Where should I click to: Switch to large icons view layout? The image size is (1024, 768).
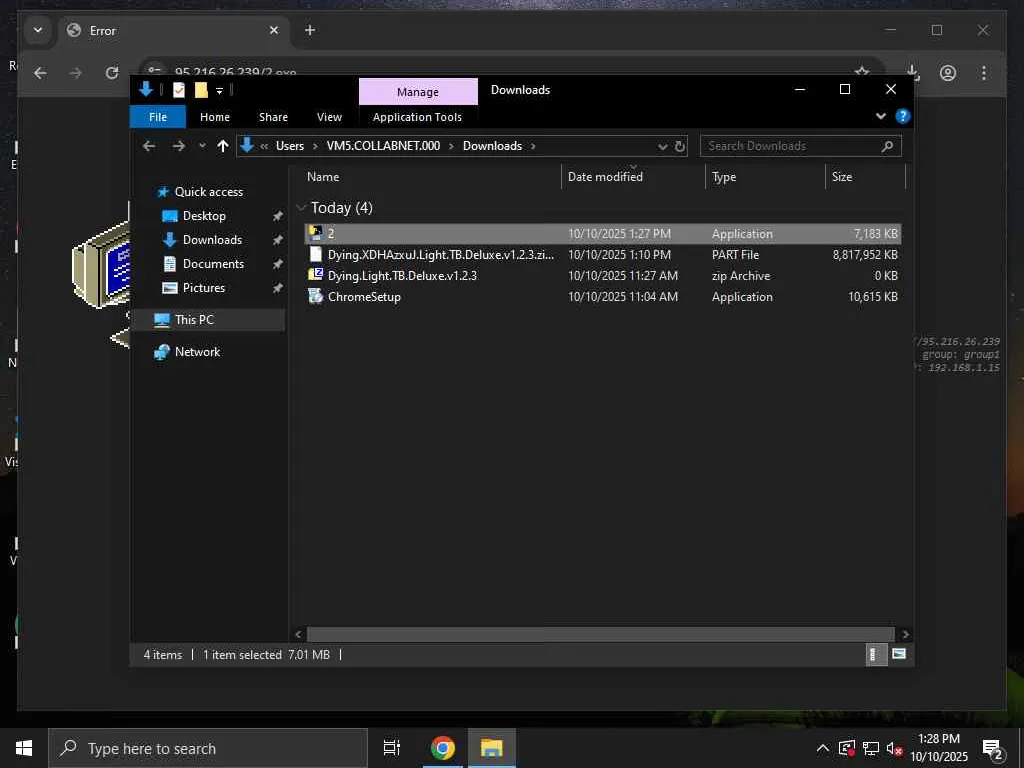coord(899,654)
